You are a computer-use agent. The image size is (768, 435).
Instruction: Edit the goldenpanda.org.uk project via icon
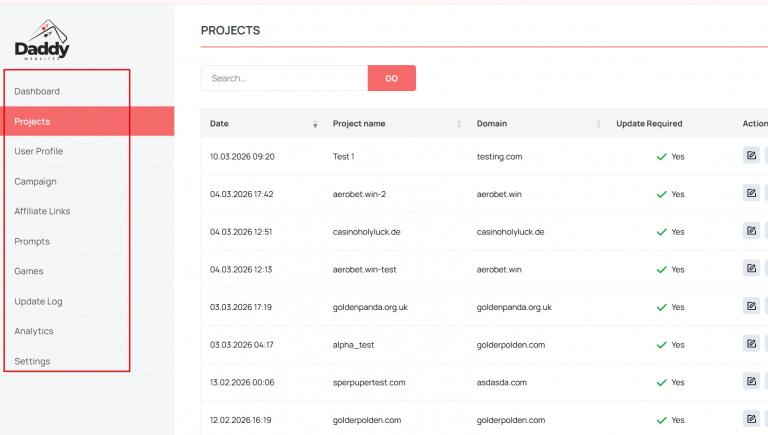tap(751, 306)
